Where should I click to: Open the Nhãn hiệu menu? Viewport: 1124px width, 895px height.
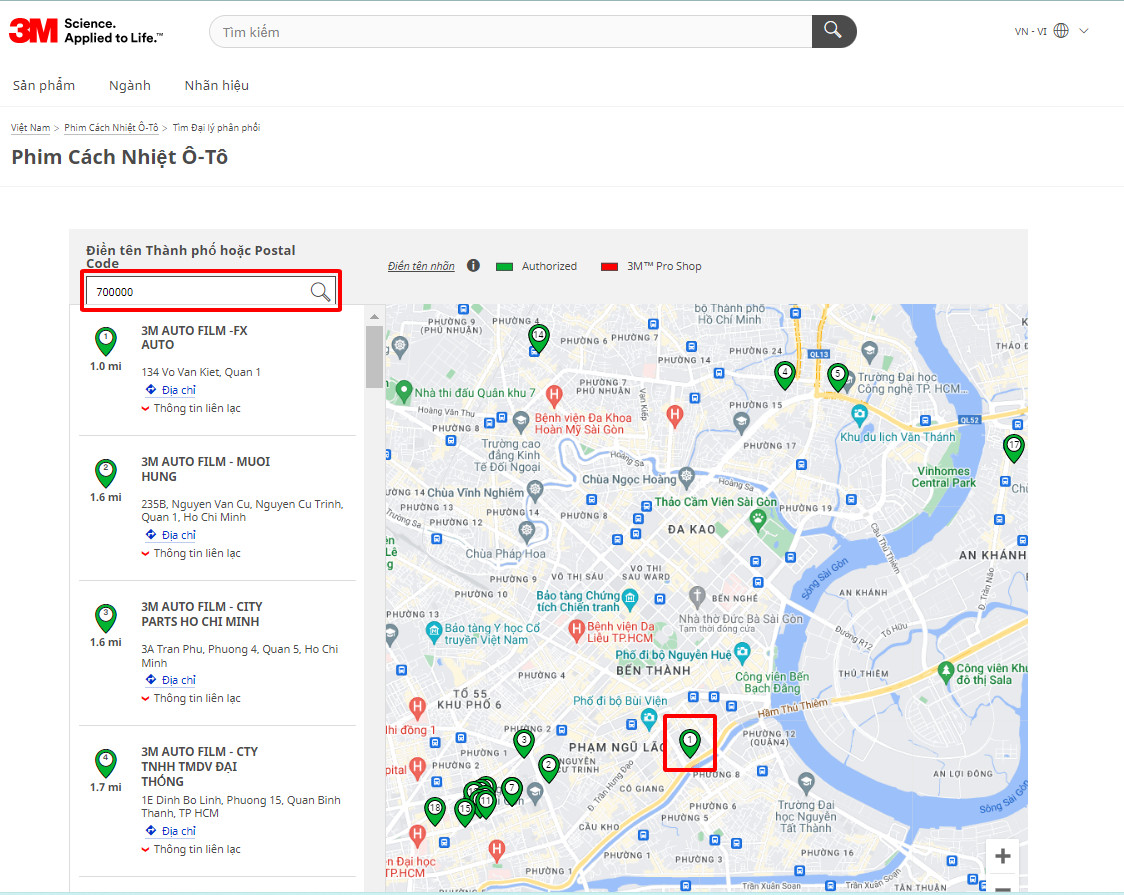[x=216, y=85]
